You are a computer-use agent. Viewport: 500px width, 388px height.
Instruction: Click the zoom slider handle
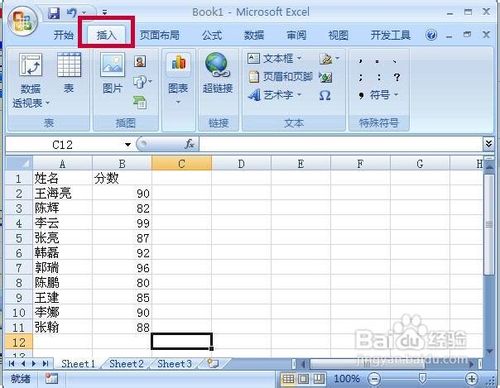(422, 379)
